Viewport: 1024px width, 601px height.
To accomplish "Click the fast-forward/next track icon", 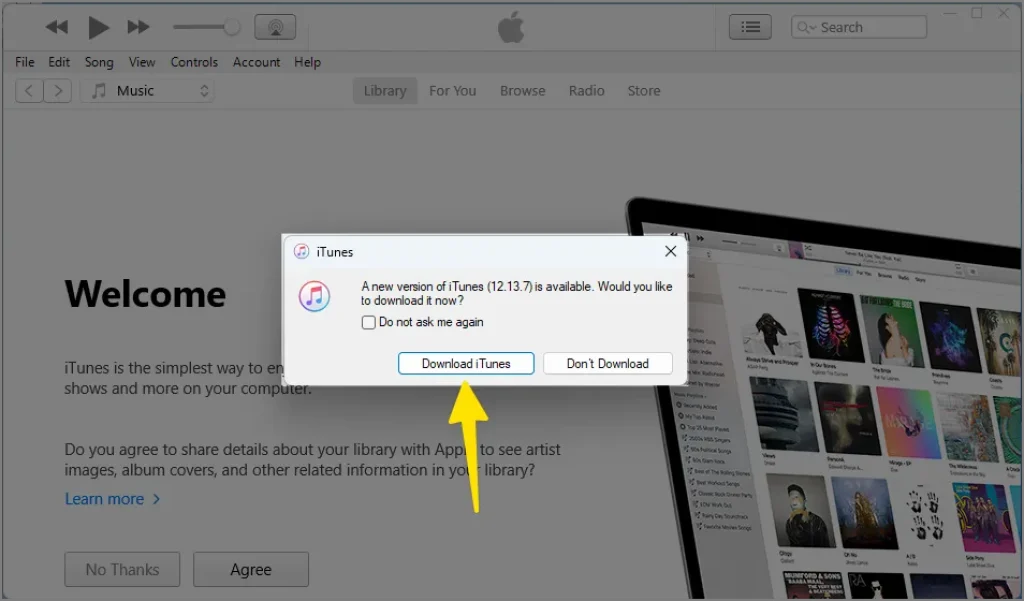I will (x=137, y=27).
